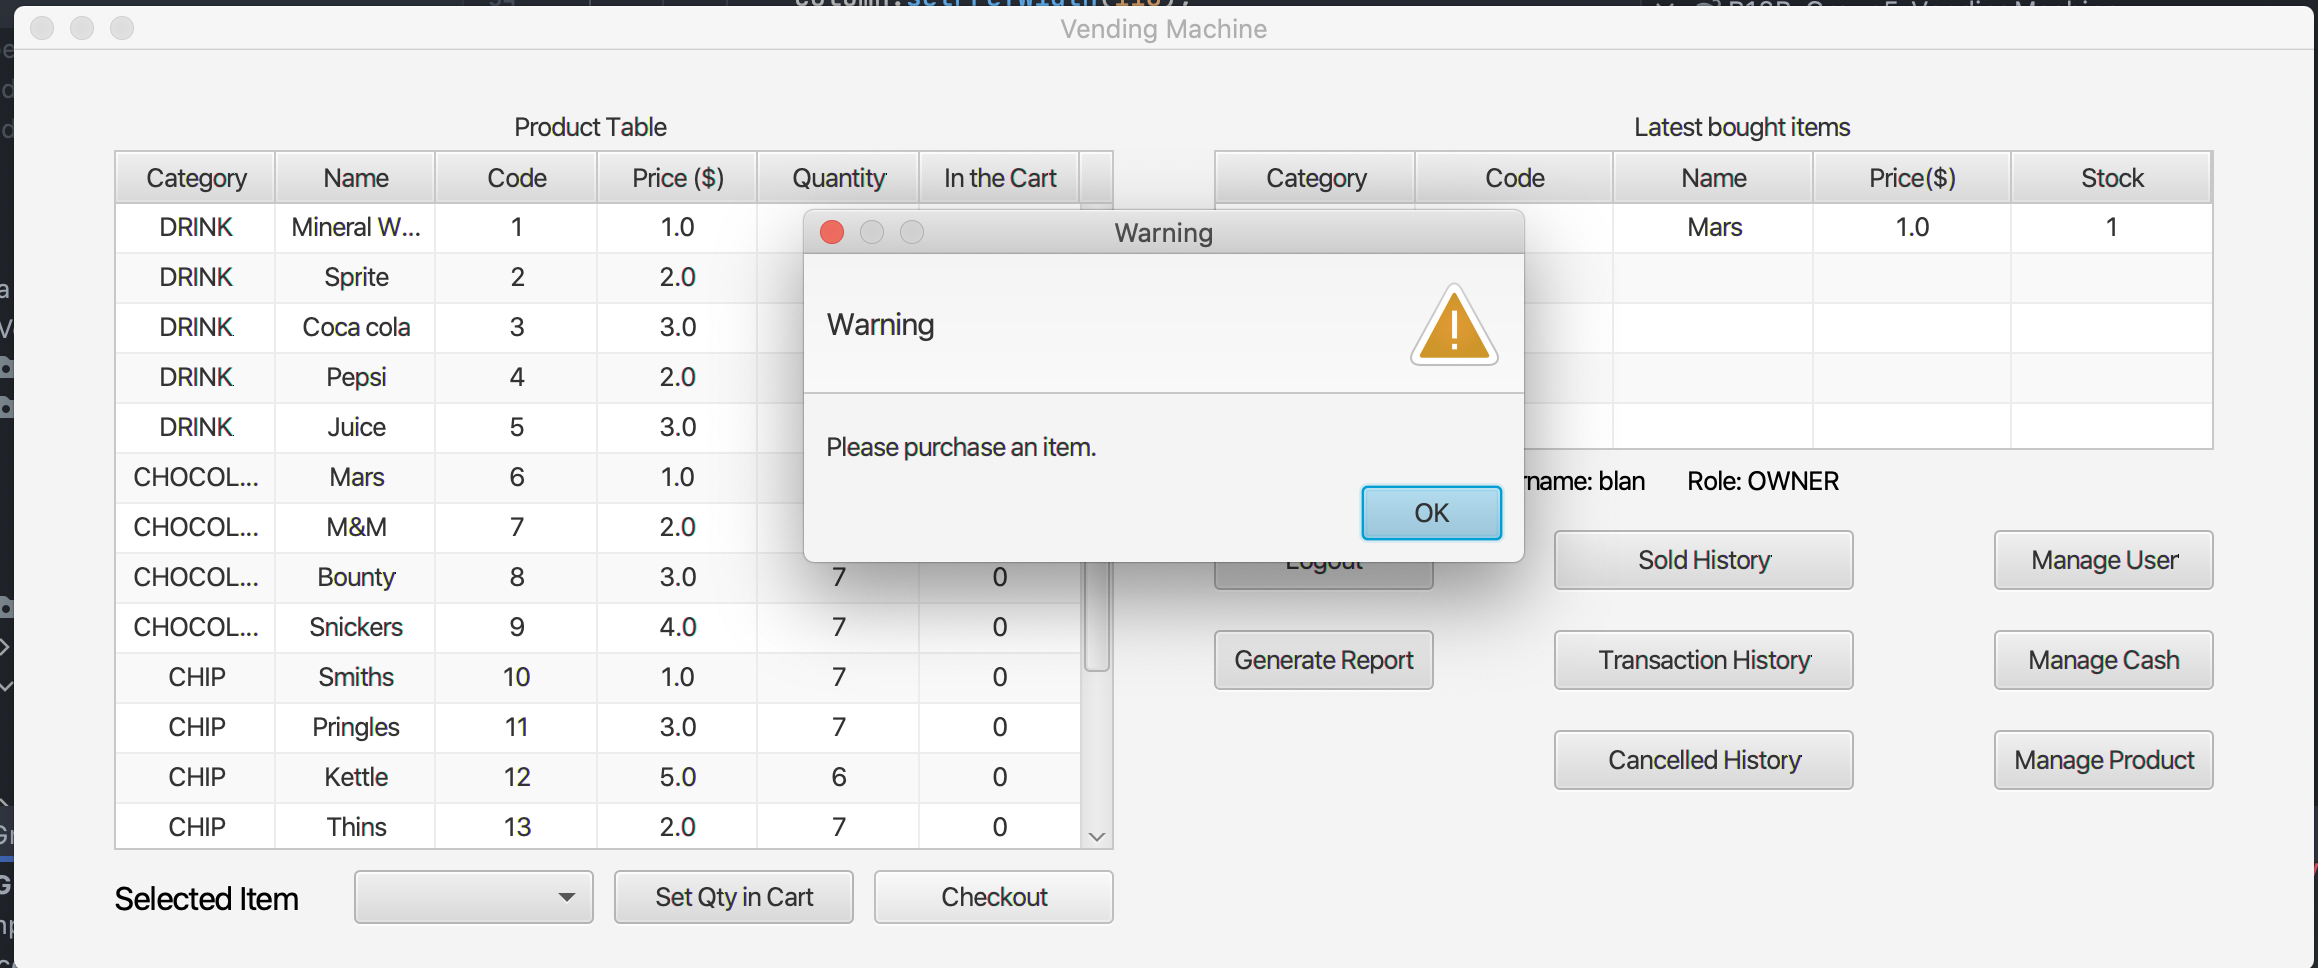Select the Mars row in Latest bought items

[x=1713, y=227]
